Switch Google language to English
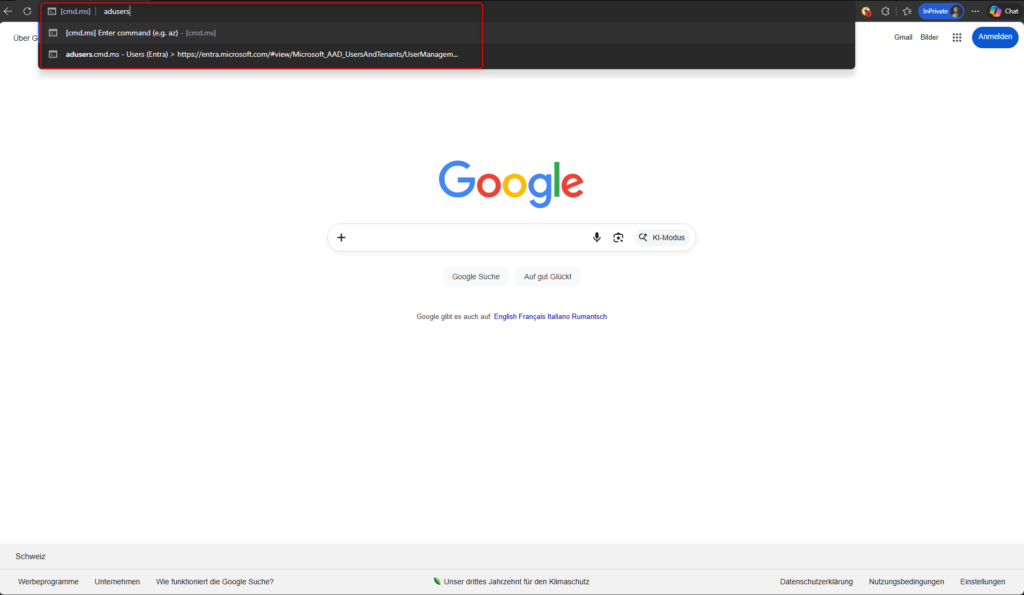The width and height of the screenshot is (1024, 595). tap(505, 316)
